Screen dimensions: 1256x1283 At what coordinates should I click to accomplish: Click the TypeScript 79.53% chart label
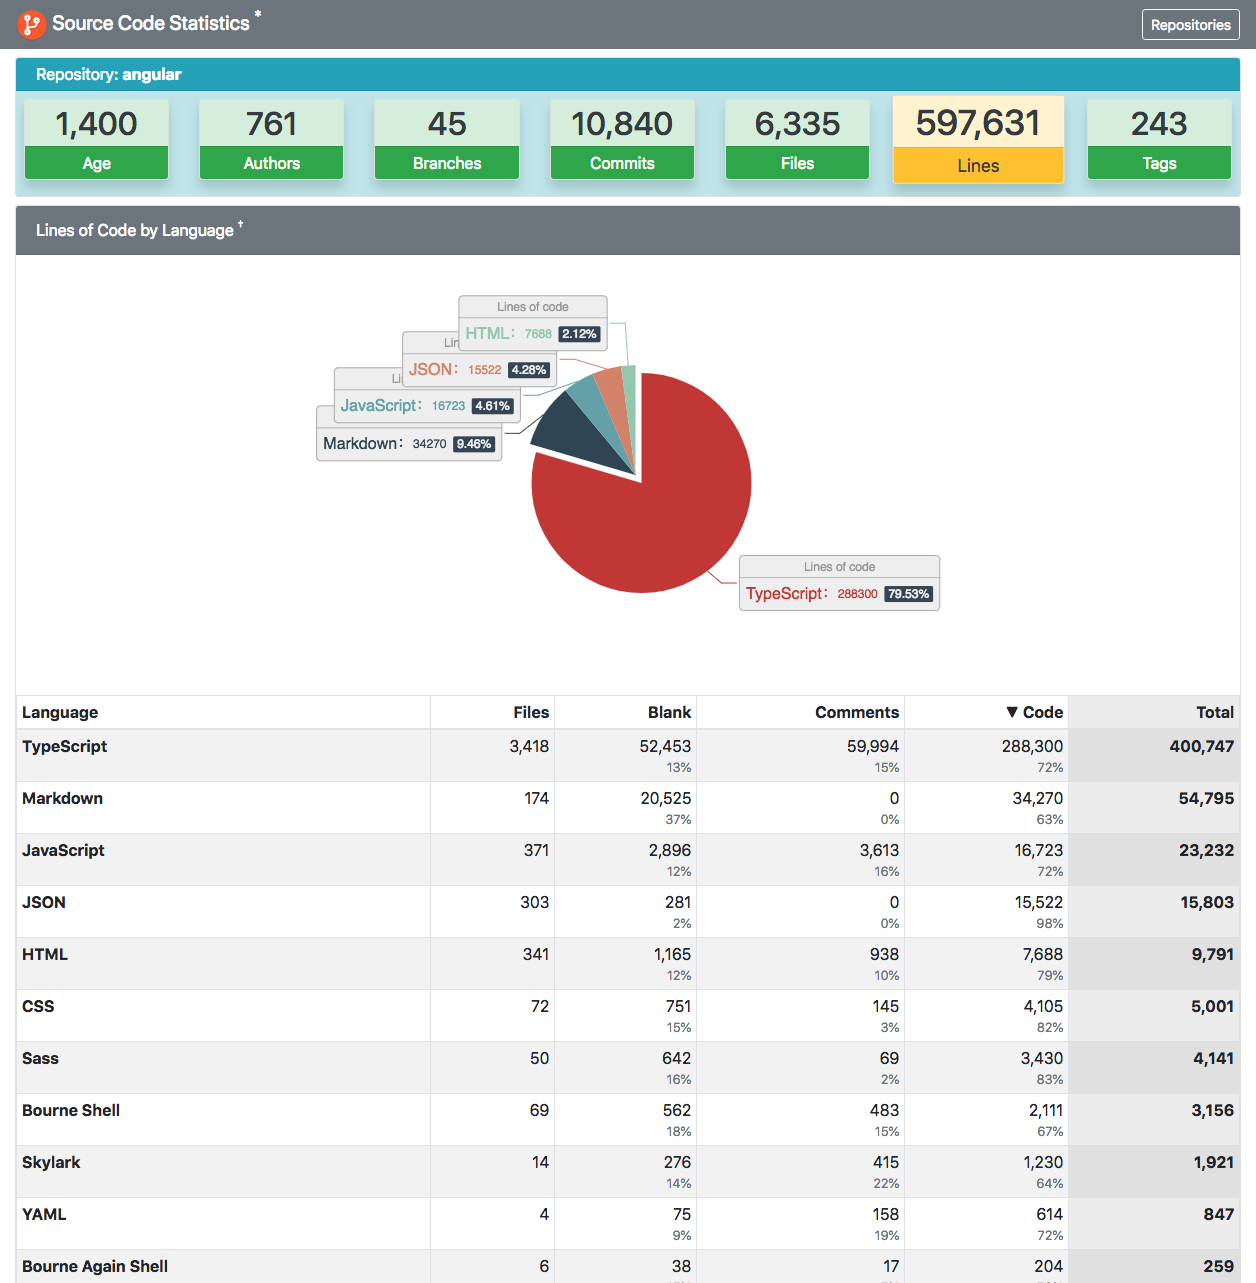point(839,583)
